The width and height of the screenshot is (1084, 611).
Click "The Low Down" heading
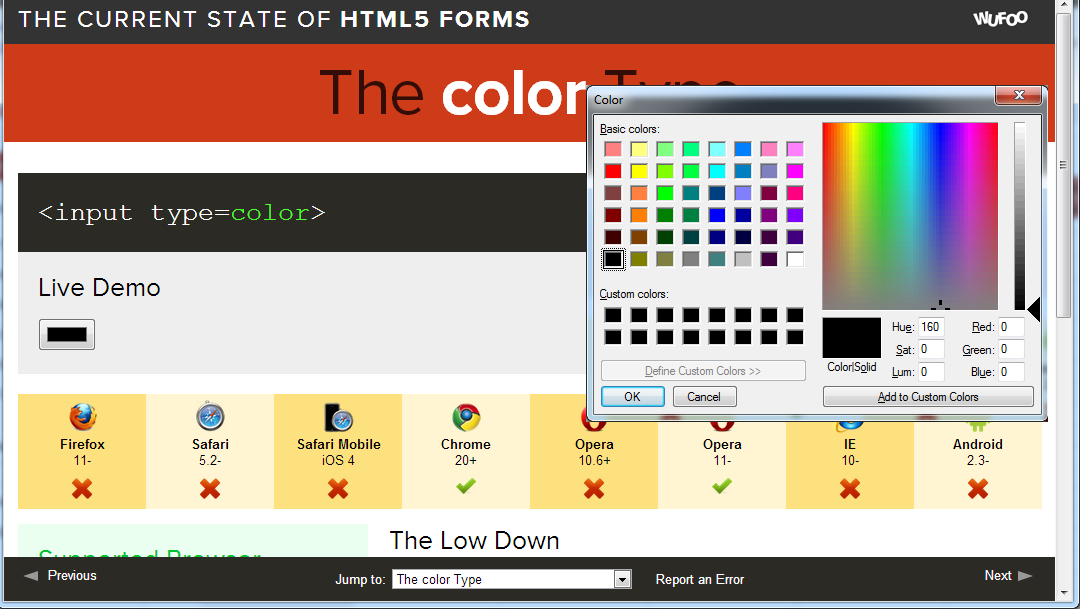(x=474, y=540)
